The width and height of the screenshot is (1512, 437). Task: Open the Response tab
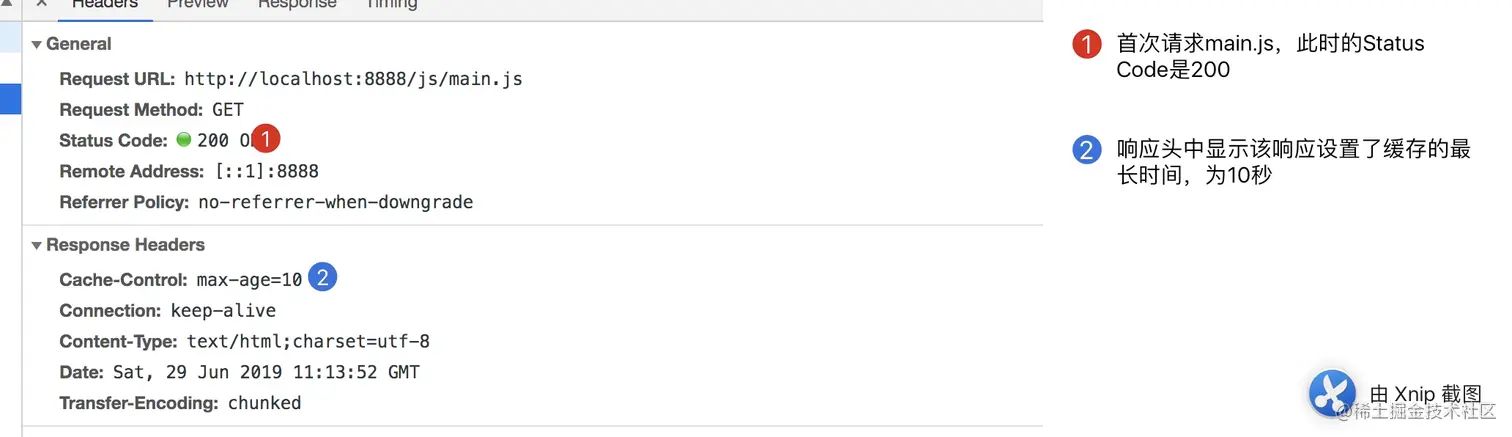296,4
